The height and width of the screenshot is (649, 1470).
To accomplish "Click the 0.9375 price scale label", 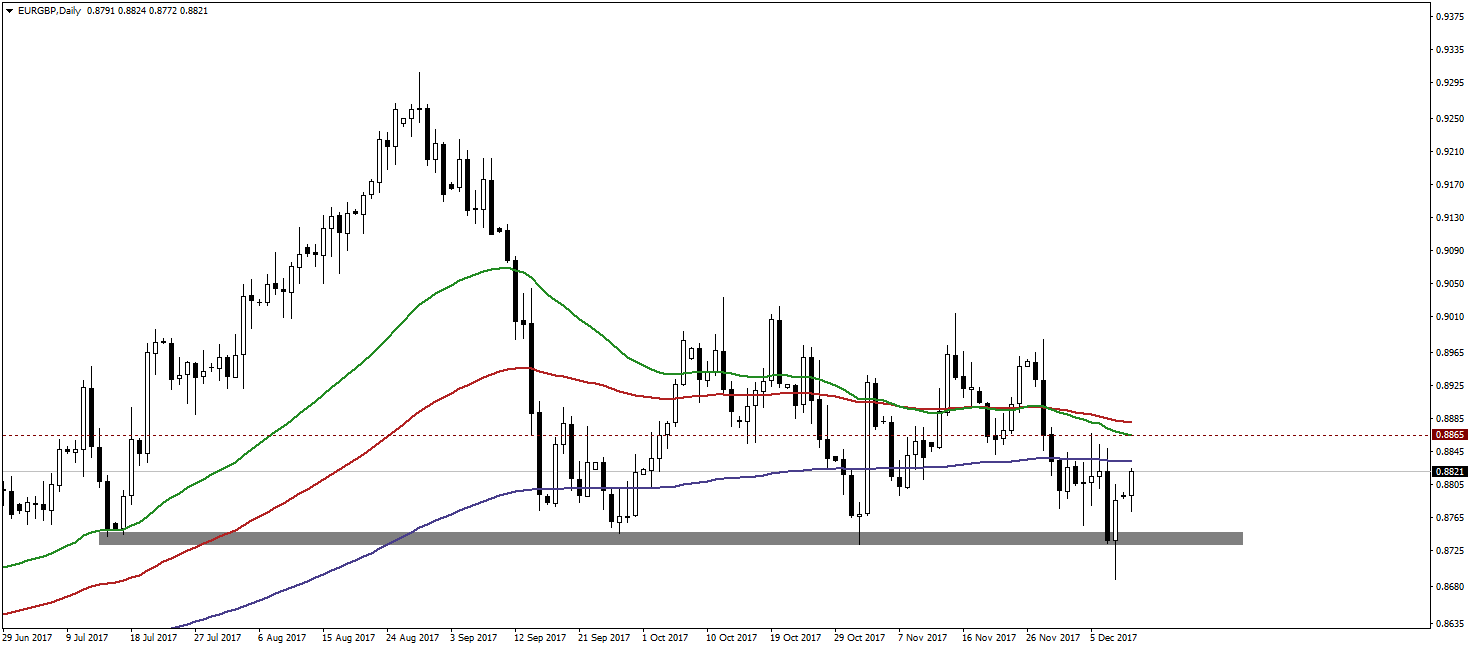I will (1451, 17).
